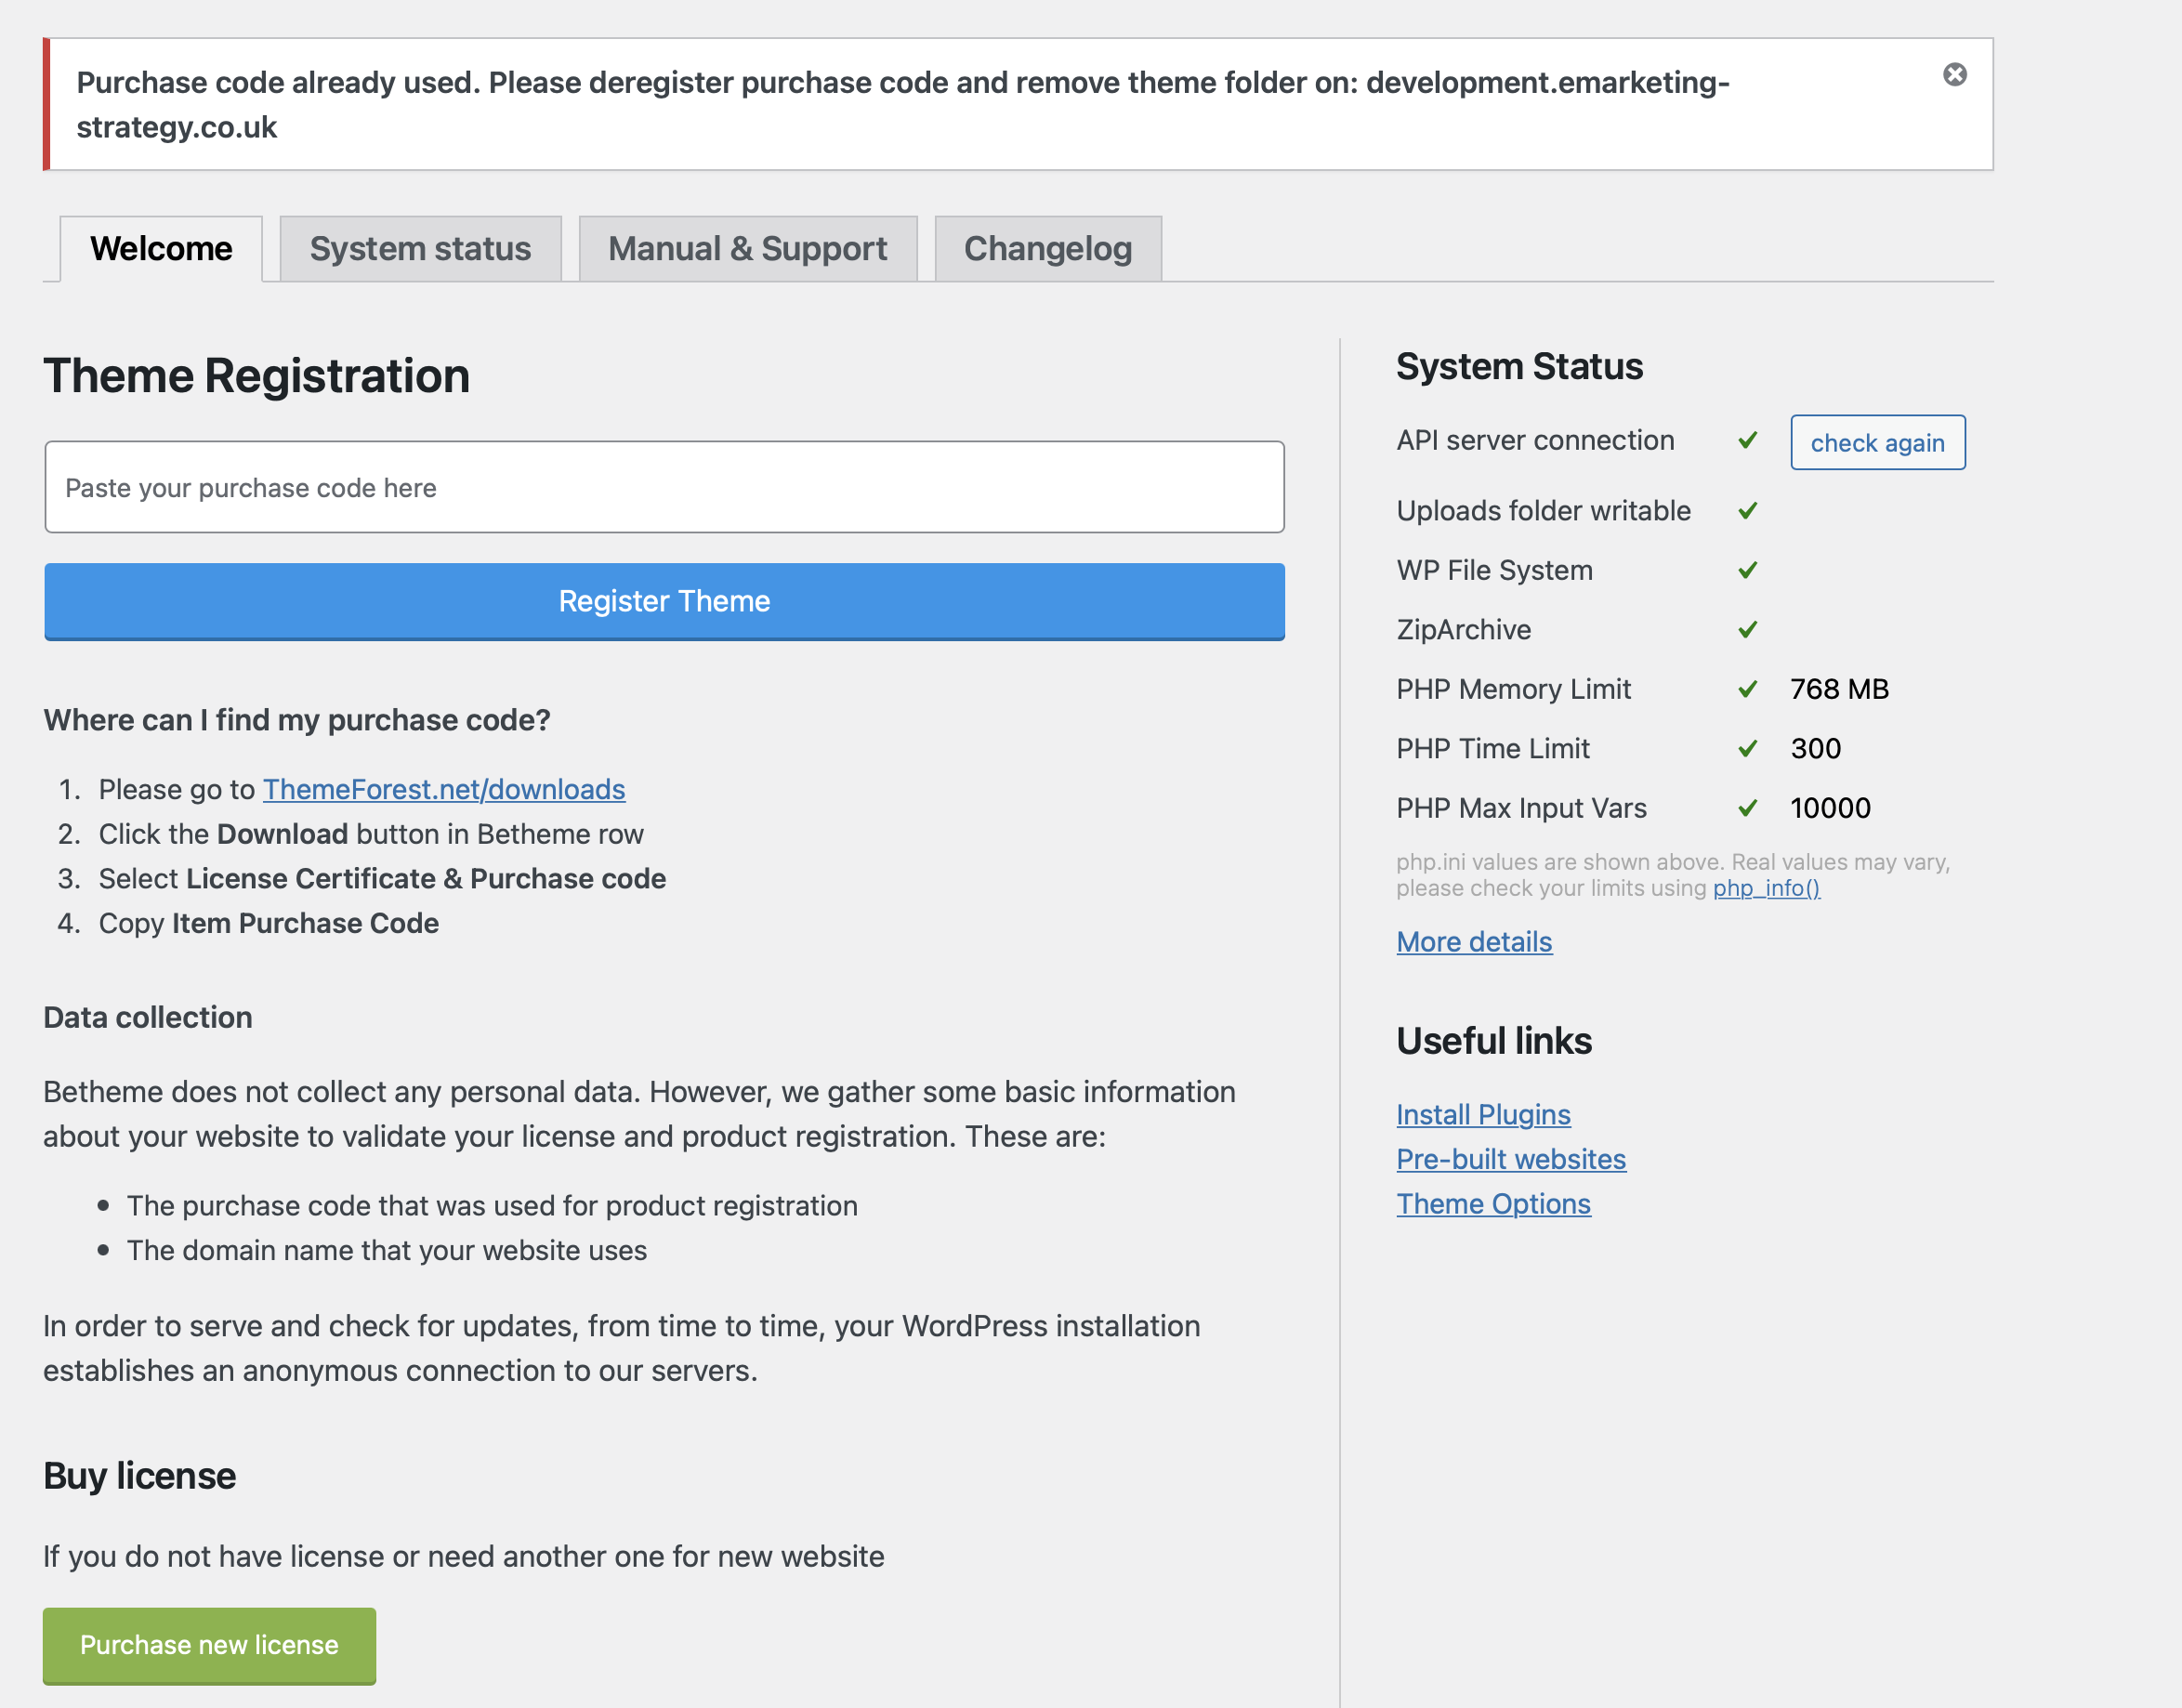Screen dimensions: 2182x1708
Task: Click the PHP Memory Limit label
Action: click(x=1513, y=689)
